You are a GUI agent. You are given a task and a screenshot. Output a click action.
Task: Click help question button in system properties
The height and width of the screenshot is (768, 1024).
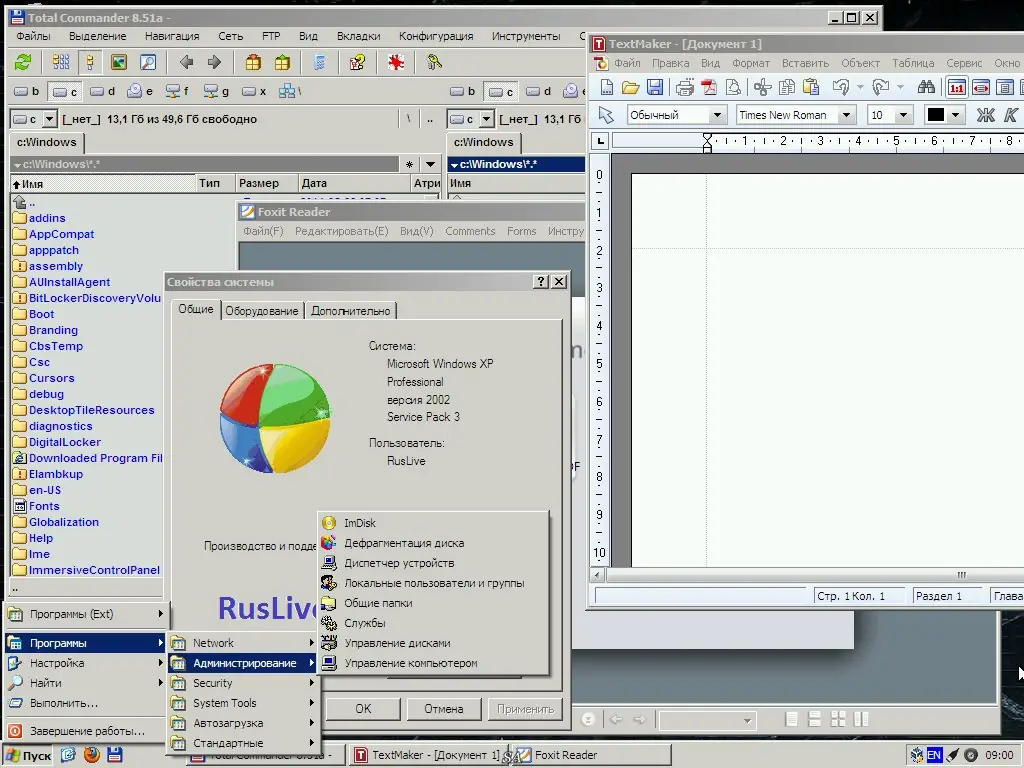coord(541,281)
